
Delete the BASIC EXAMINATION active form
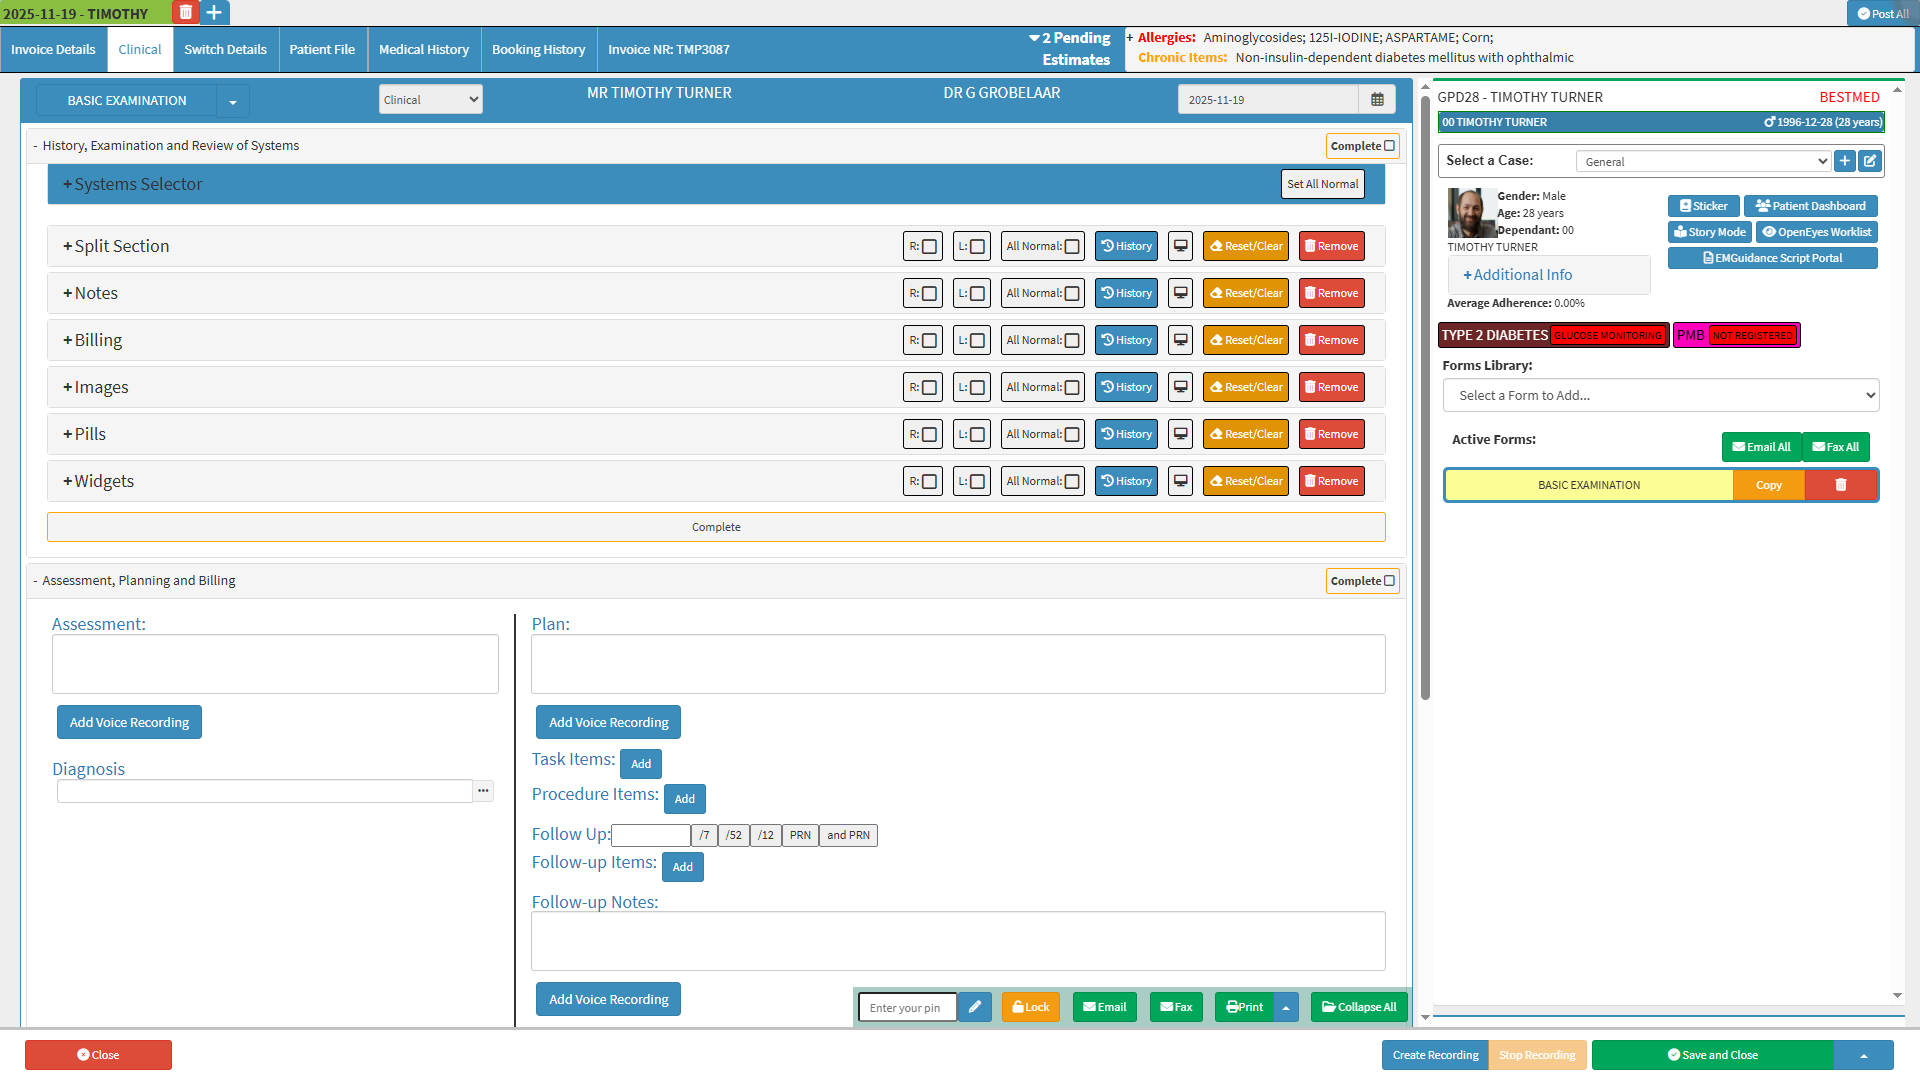[1841, 485]
